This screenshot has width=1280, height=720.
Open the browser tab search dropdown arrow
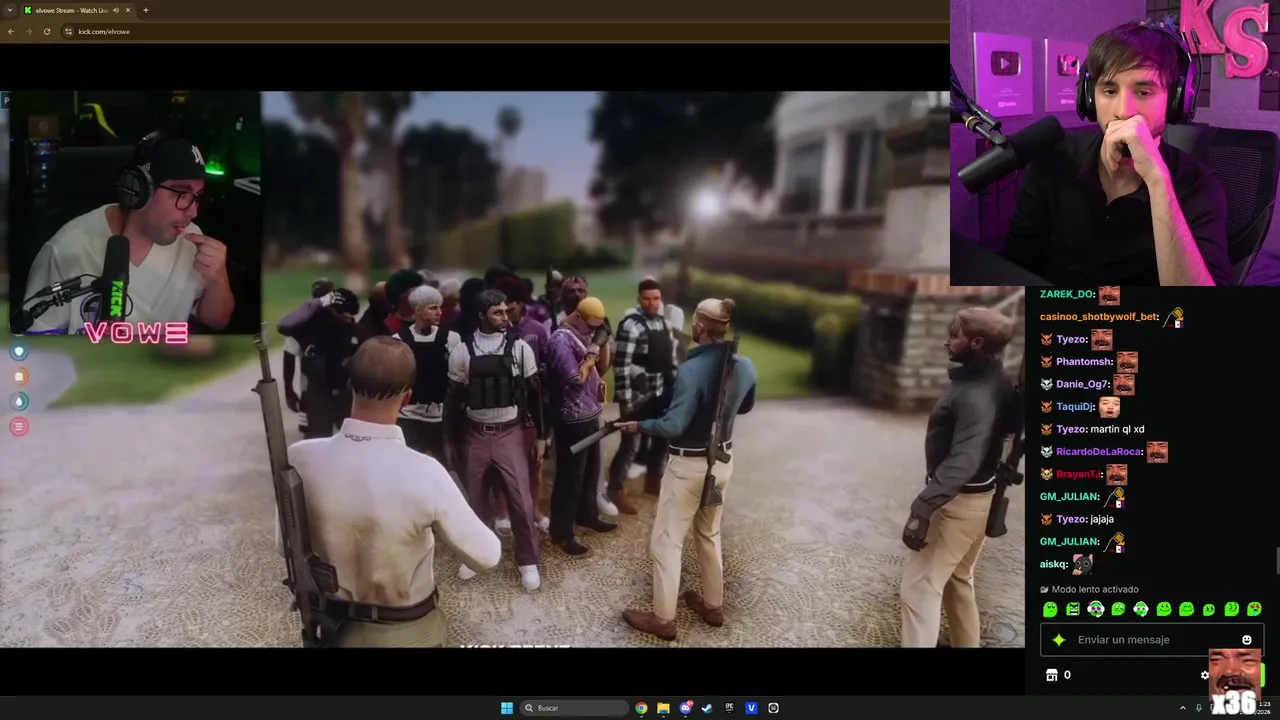(x=10, y=10)
